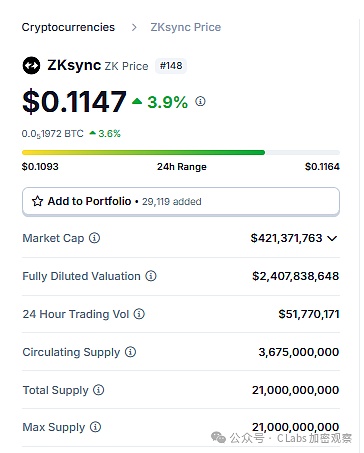
Task: Click Add to Portfolio button
Action: tap(181, 202)
